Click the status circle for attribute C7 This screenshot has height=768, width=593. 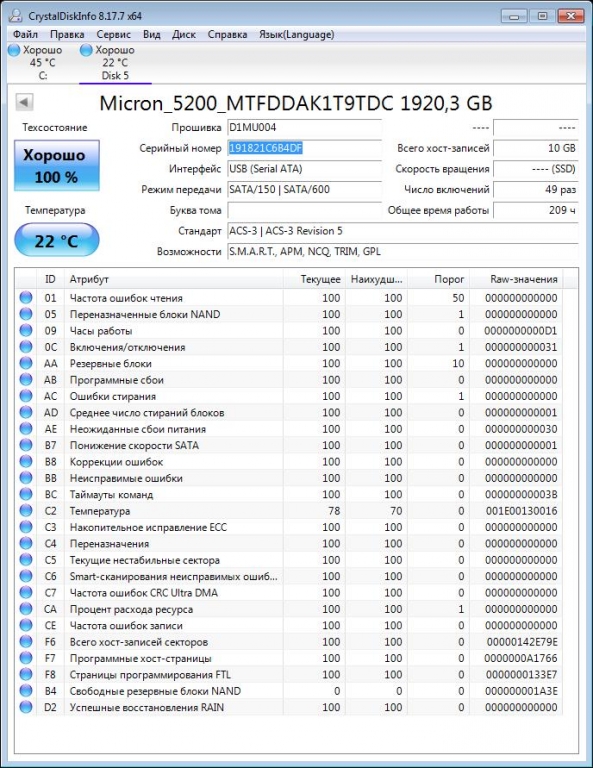click(x=26, y=593)
